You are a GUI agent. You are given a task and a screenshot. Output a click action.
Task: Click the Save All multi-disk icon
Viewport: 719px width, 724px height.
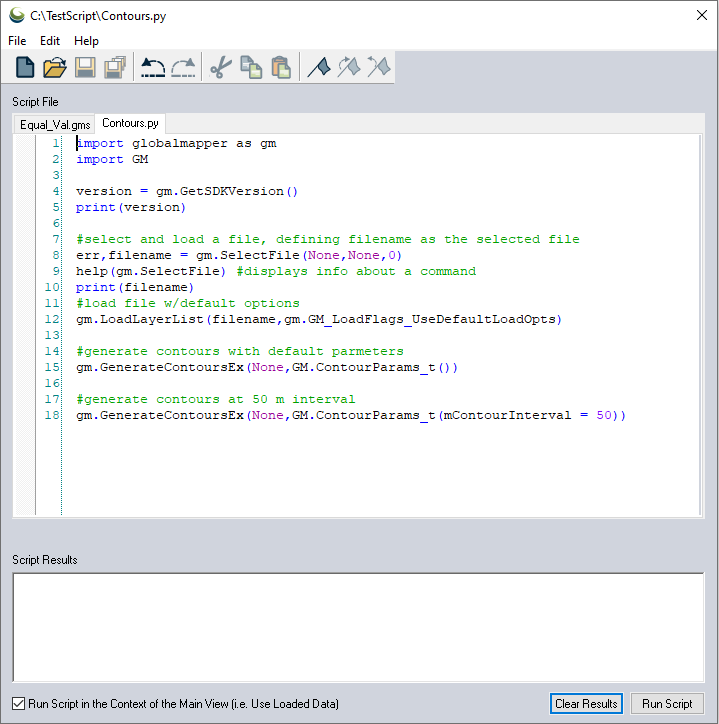[115, 68]
